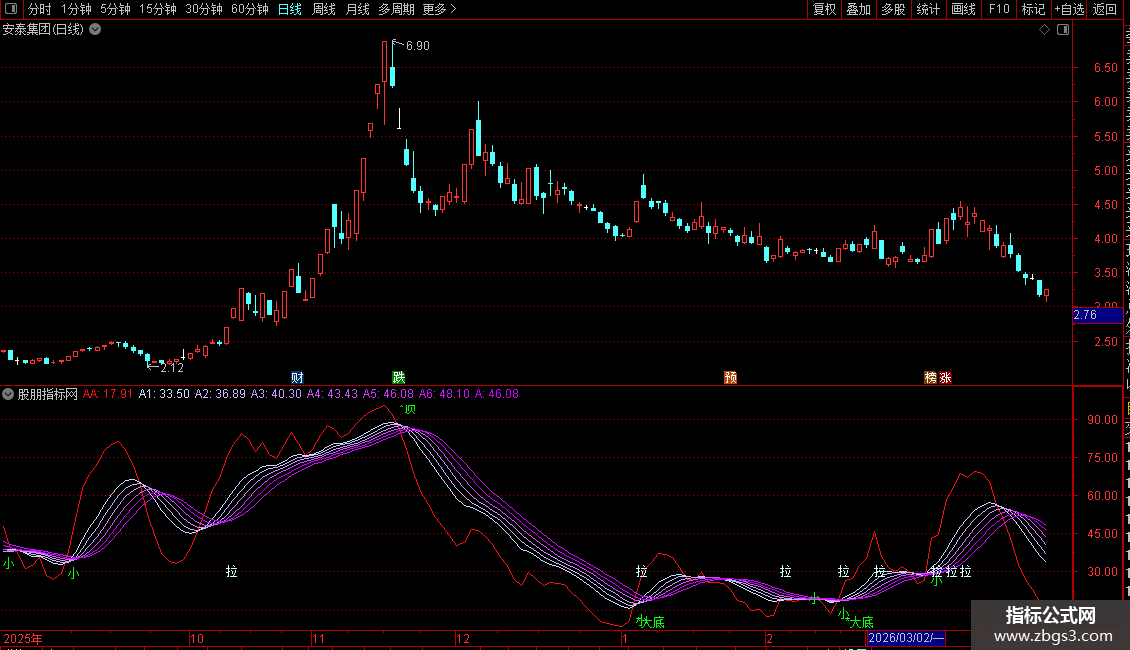
Task: Switch to 月线 monthly chart
Action: 357,9
